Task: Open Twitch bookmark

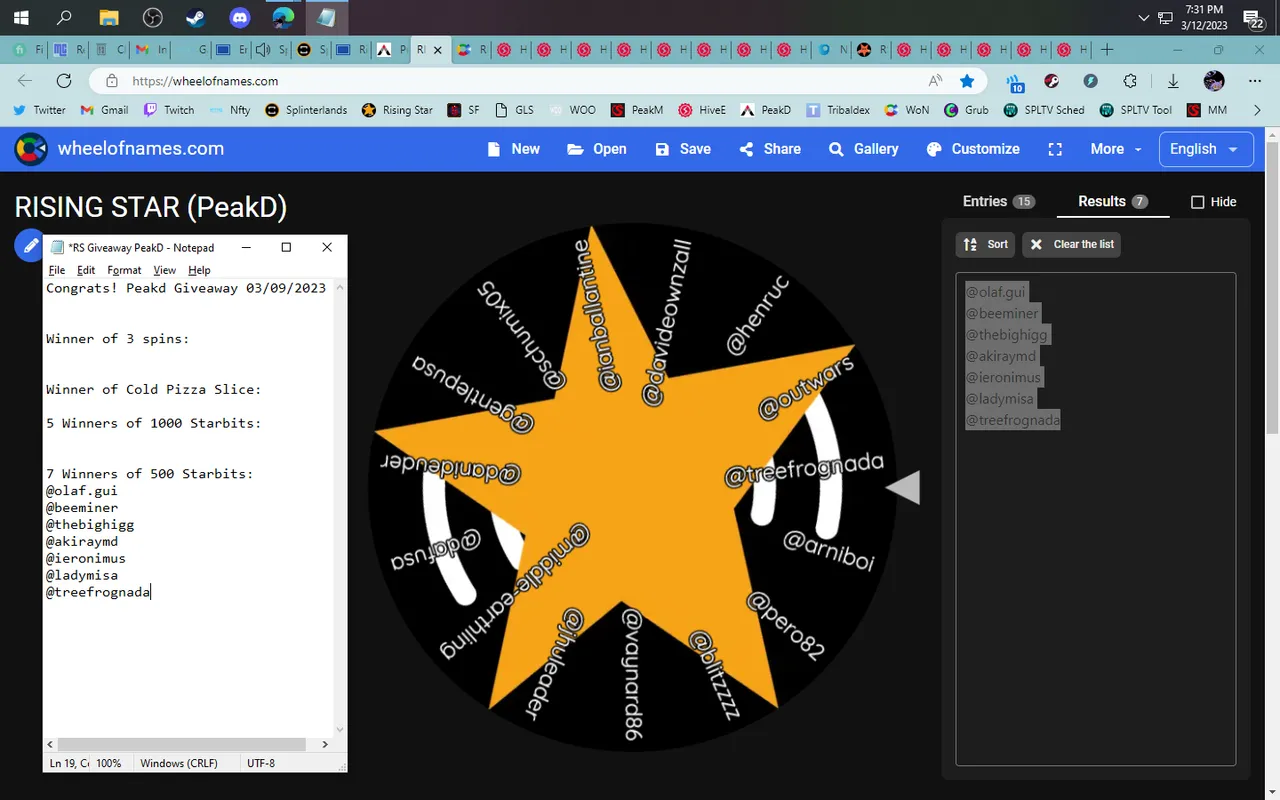Action: pyautogui.click(x=169, y=110)
